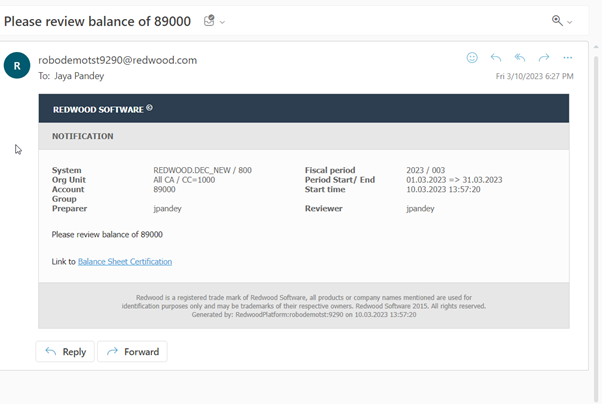Click the Reply All double-arrow icon
This screenshot has width=602, height=404.
(519, 58)
